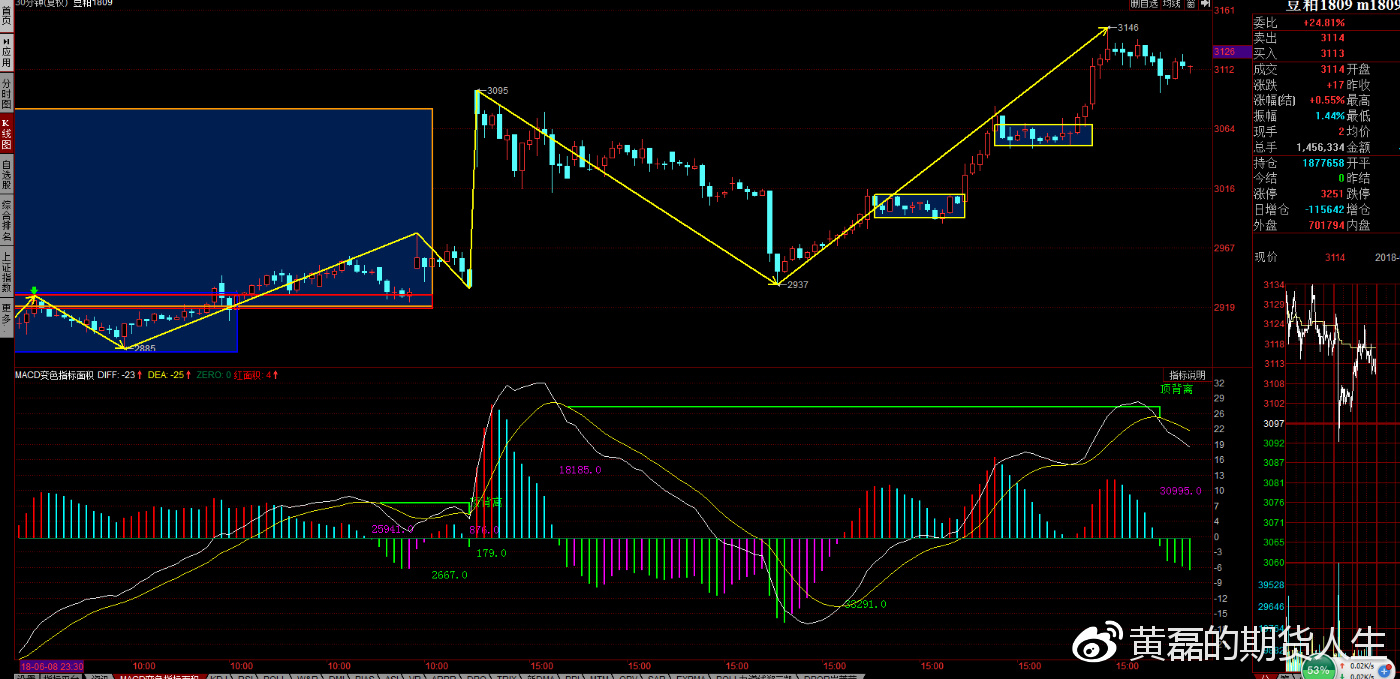Open the 指标说明 indicator description link
The height and width of the screenshot is (679, 1400).
point(1188,375)
